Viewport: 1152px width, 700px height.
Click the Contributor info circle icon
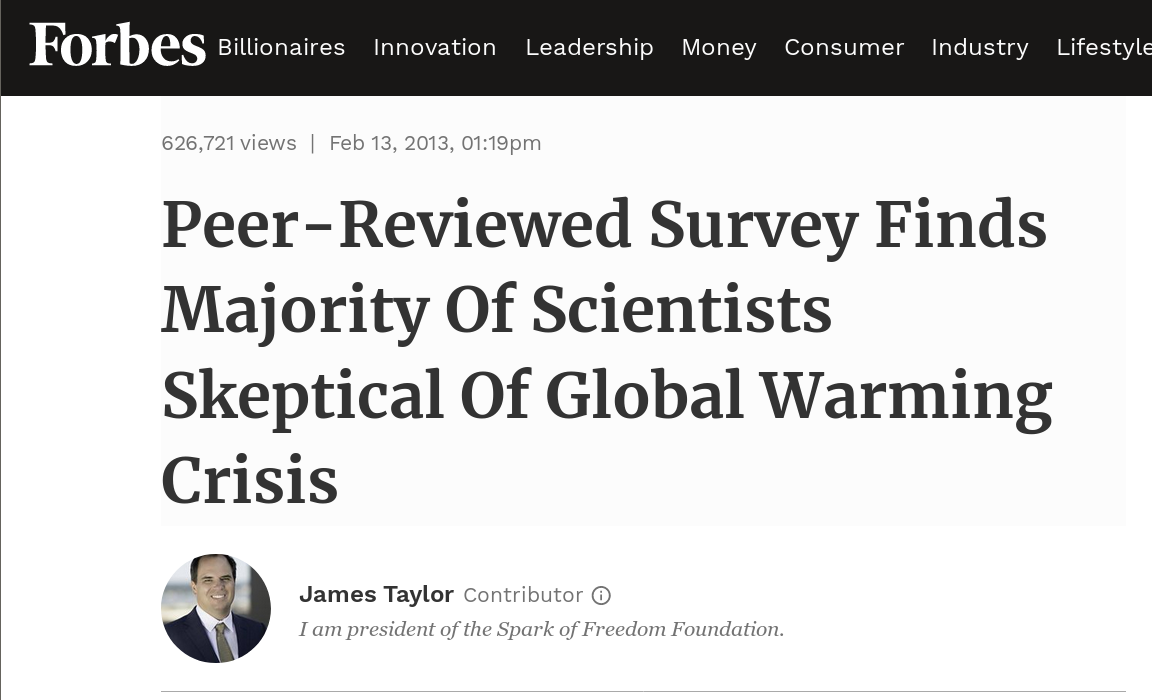[601, 595]
